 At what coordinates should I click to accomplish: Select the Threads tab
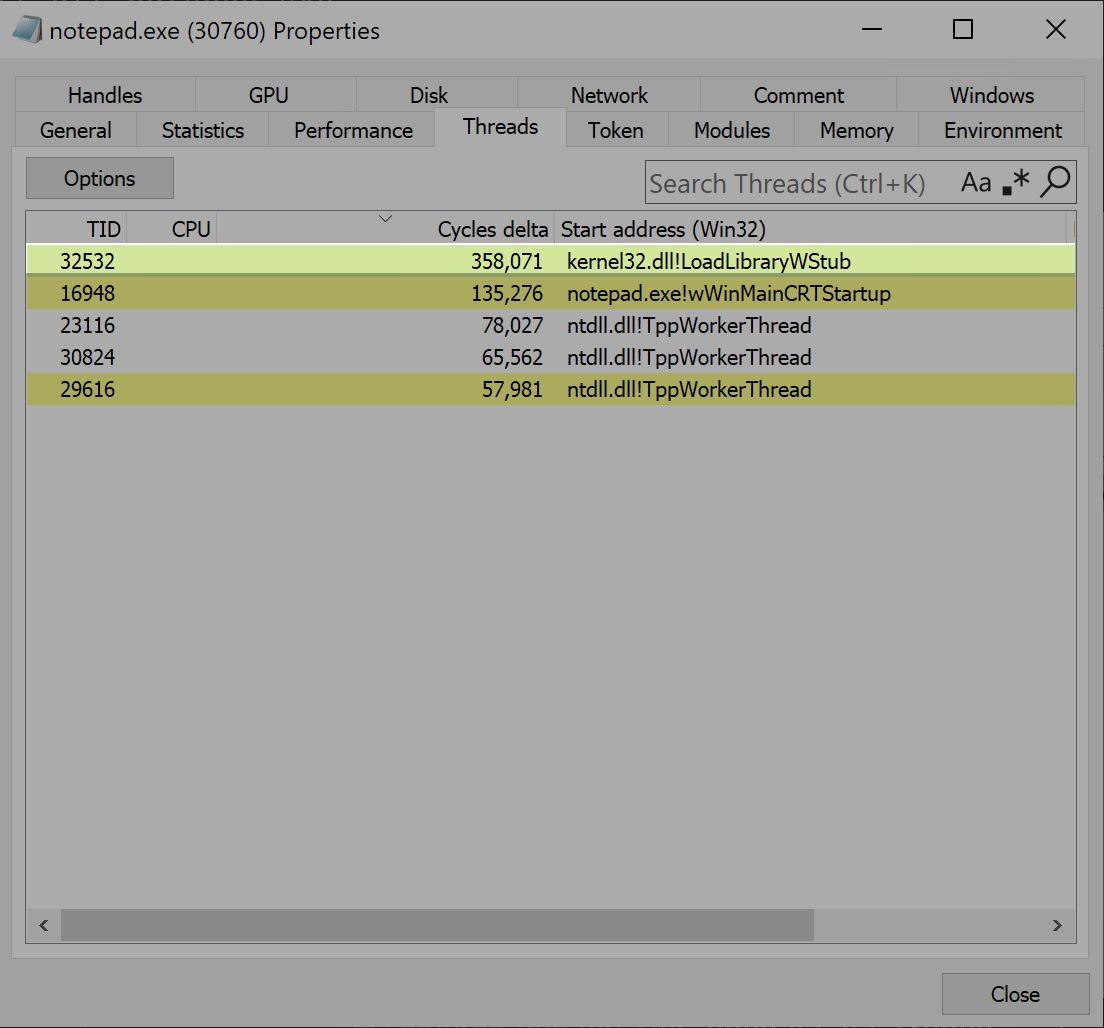(x=501, y=127)
